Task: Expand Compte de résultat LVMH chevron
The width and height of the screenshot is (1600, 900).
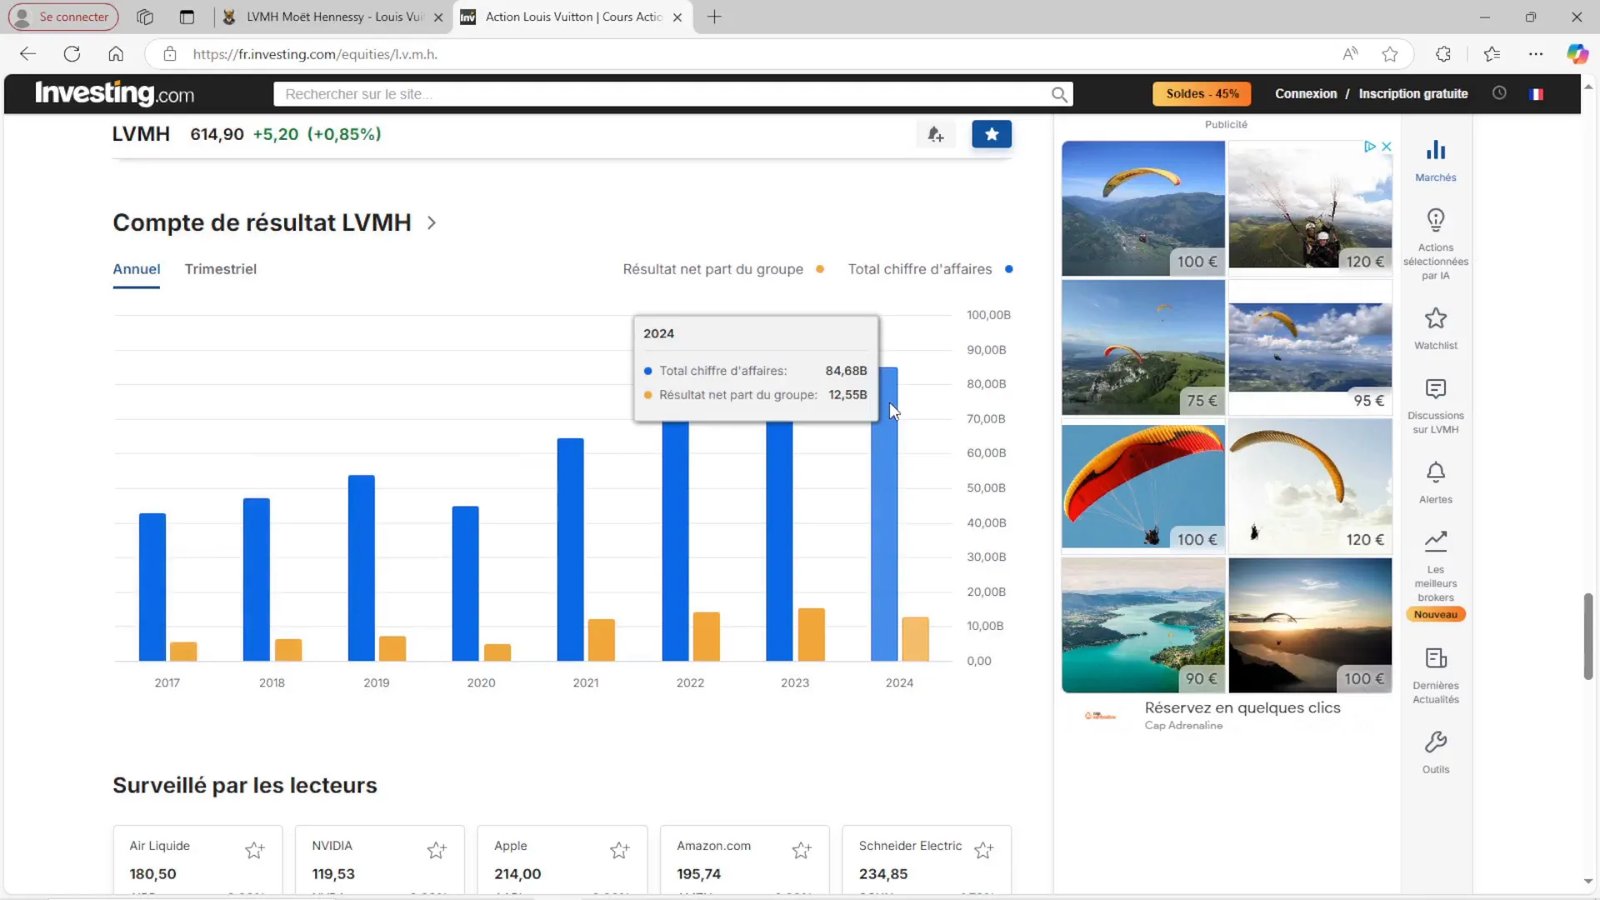Action: (432, 223)
